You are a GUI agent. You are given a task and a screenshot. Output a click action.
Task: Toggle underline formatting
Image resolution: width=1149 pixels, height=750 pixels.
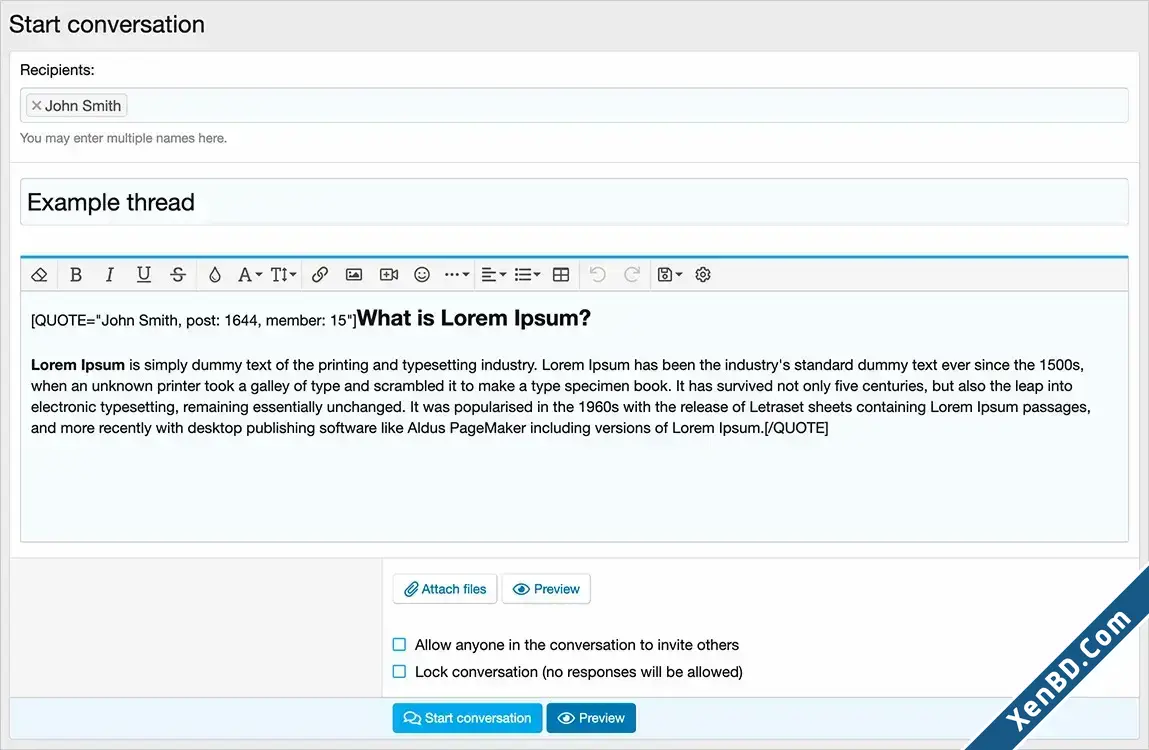(x=144, y=275)
